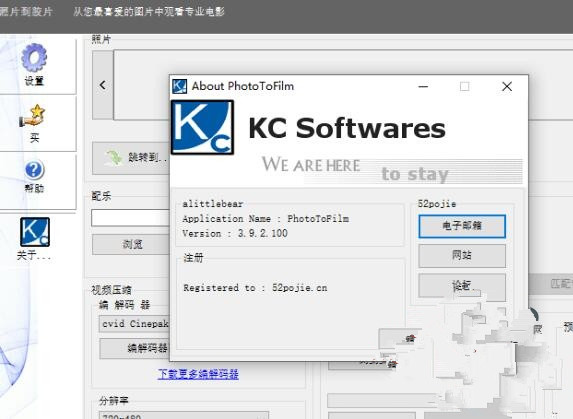573x419 pixels.
Task: Open the 设置 settings gear icon
Action: (x=34, y=58)
